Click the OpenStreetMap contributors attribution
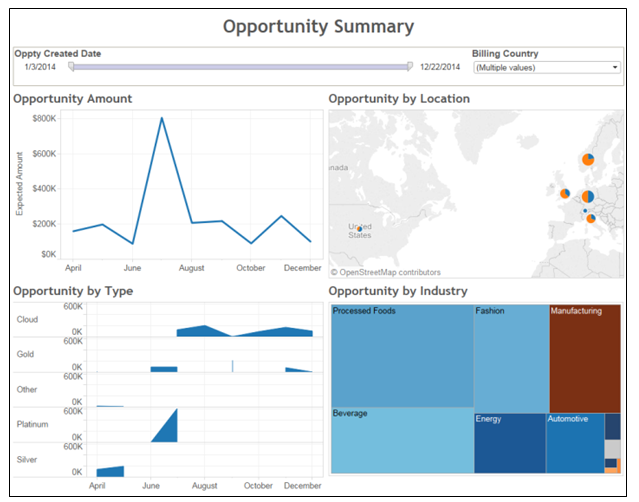639x502 pixels. pos(386,272)
